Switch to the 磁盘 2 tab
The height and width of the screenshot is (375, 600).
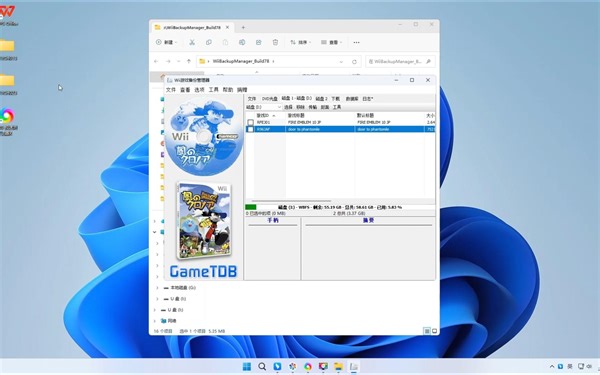click(321, 99)
